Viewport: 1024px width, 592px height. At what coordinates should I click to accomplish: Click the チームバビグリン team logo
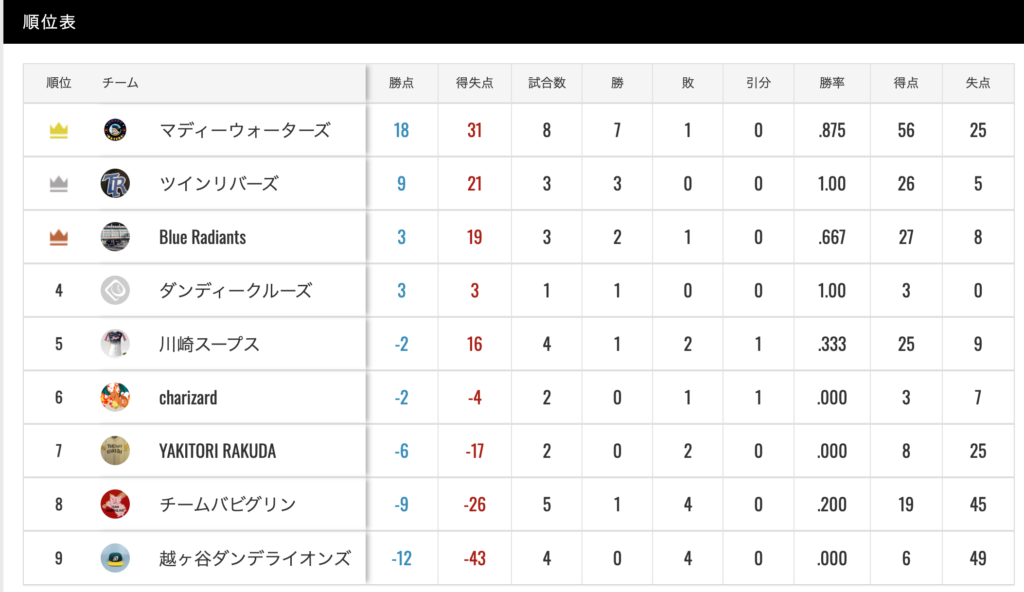115,504
